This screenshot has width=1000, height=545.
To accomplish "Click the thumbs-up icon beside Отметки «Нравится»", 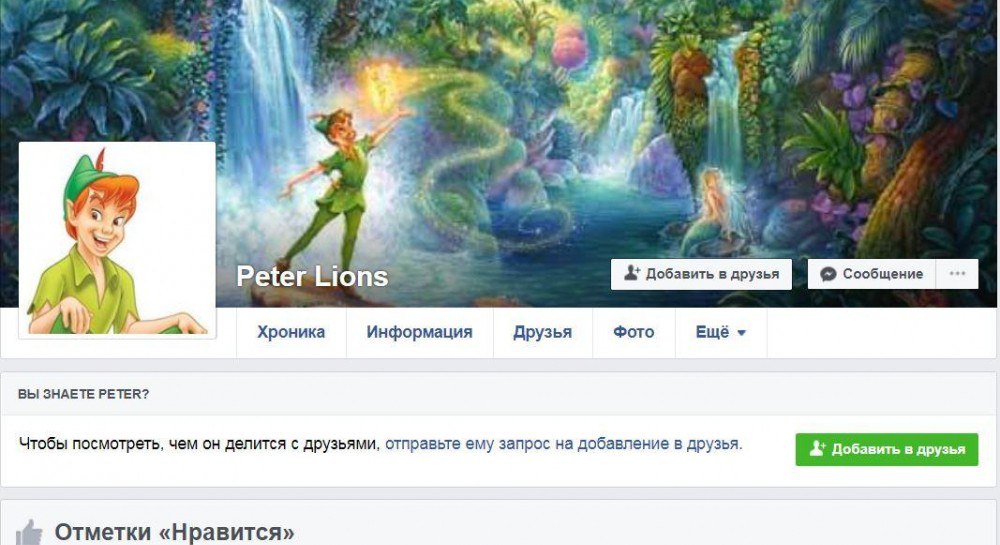I will [x=29, y=532].
